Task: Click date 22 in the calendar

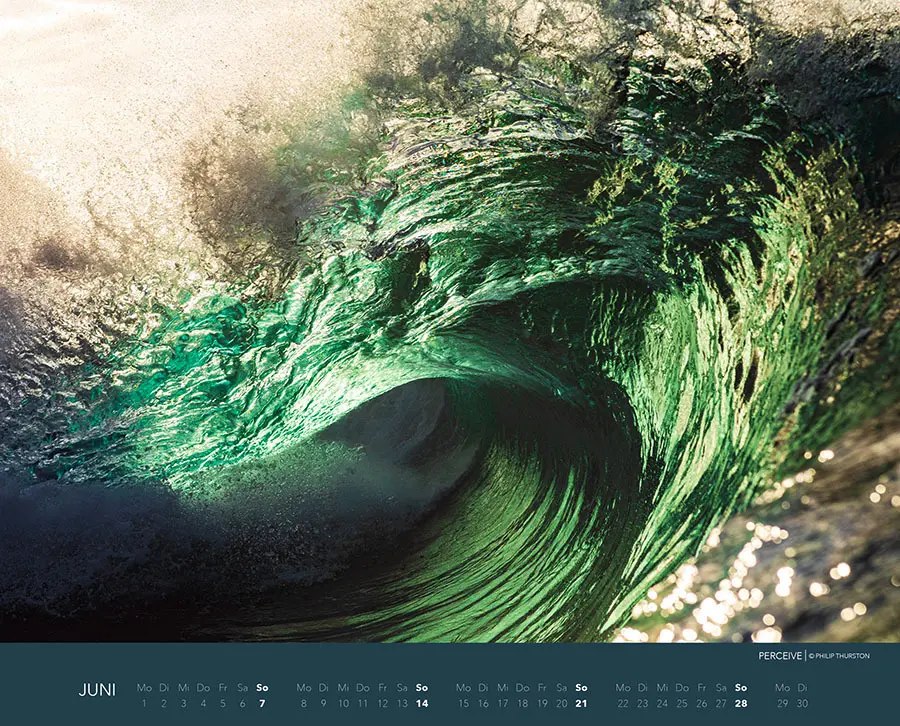Action: pyautogui.click(x=623, y=703)
